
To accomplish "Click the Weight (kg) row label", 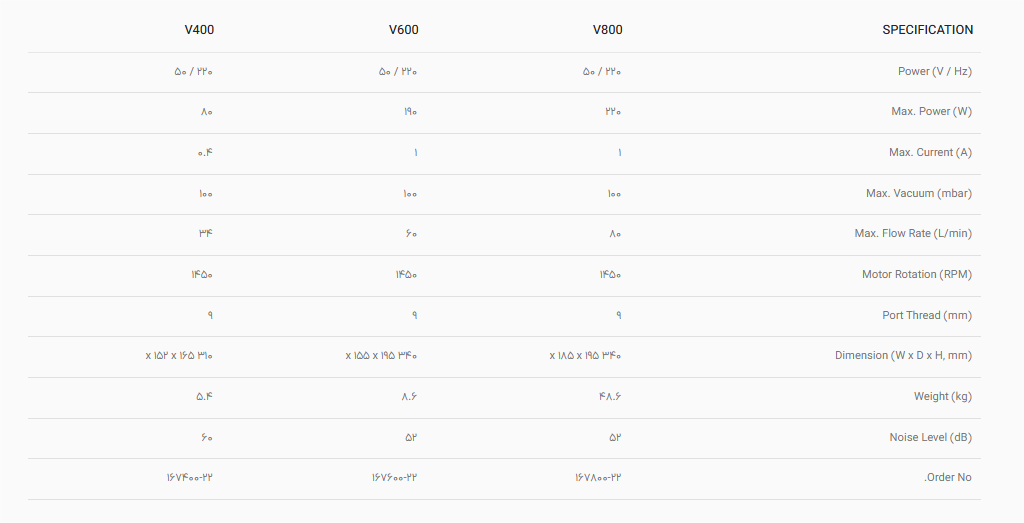I will pos(942,396).
